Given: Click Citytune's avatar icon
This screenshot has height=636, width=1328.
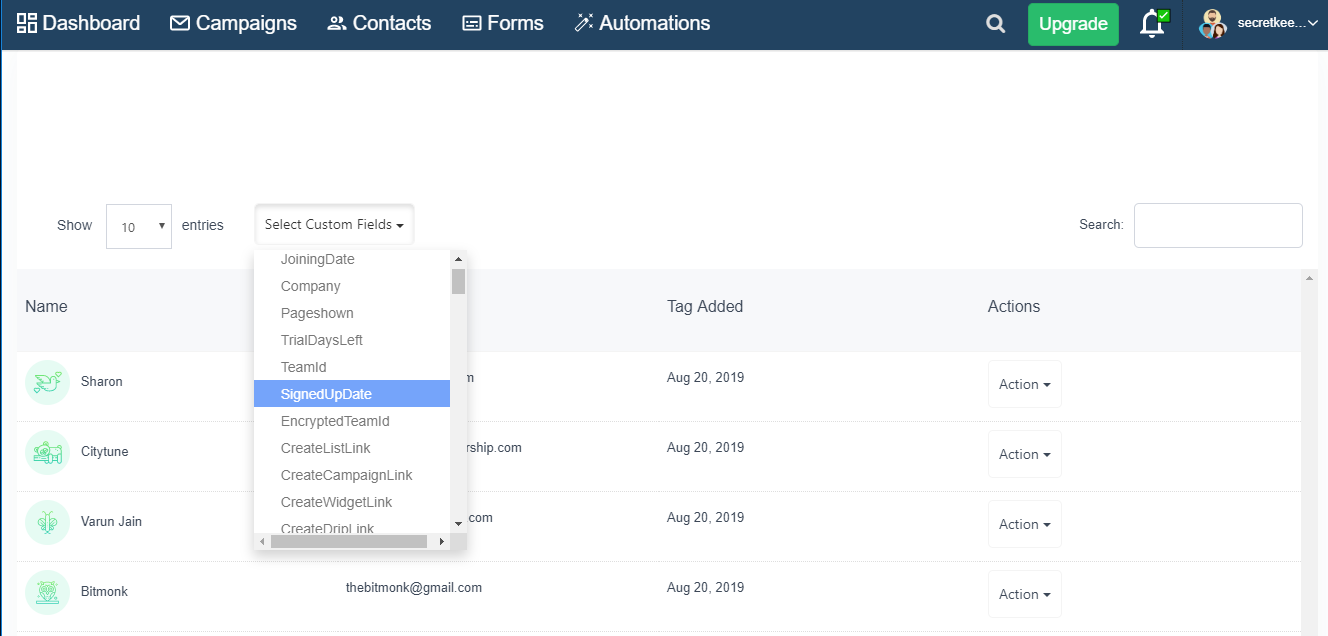Looking at the screenshot, I should coord(47,452).
